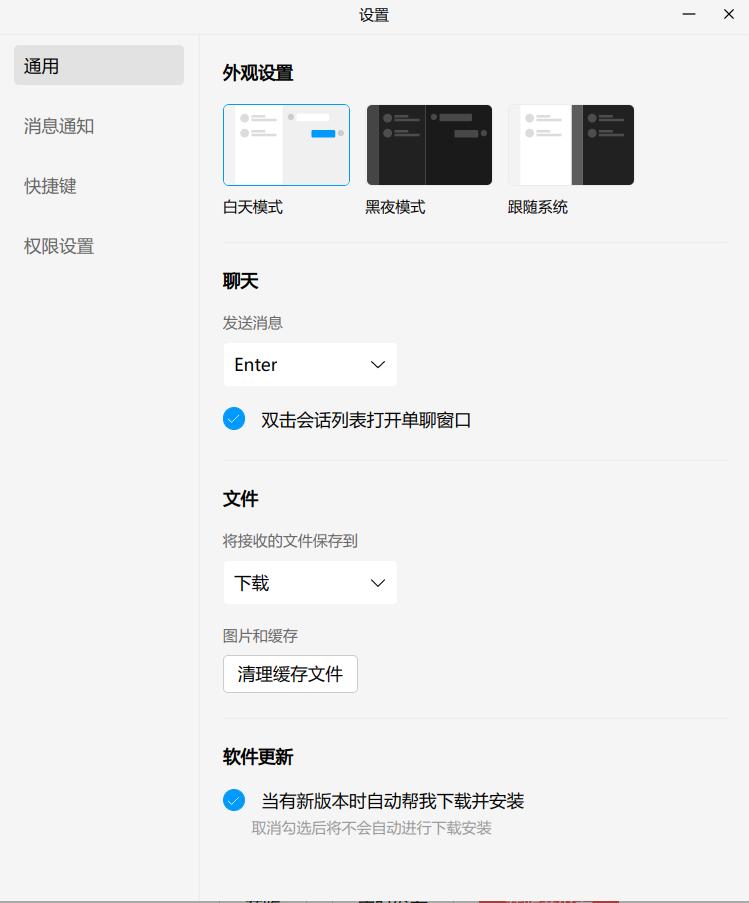Pick the 跟随系统 theme thumbnail
Image resolution: width=749 pixels, height=903 pixels.
point(571,145)
